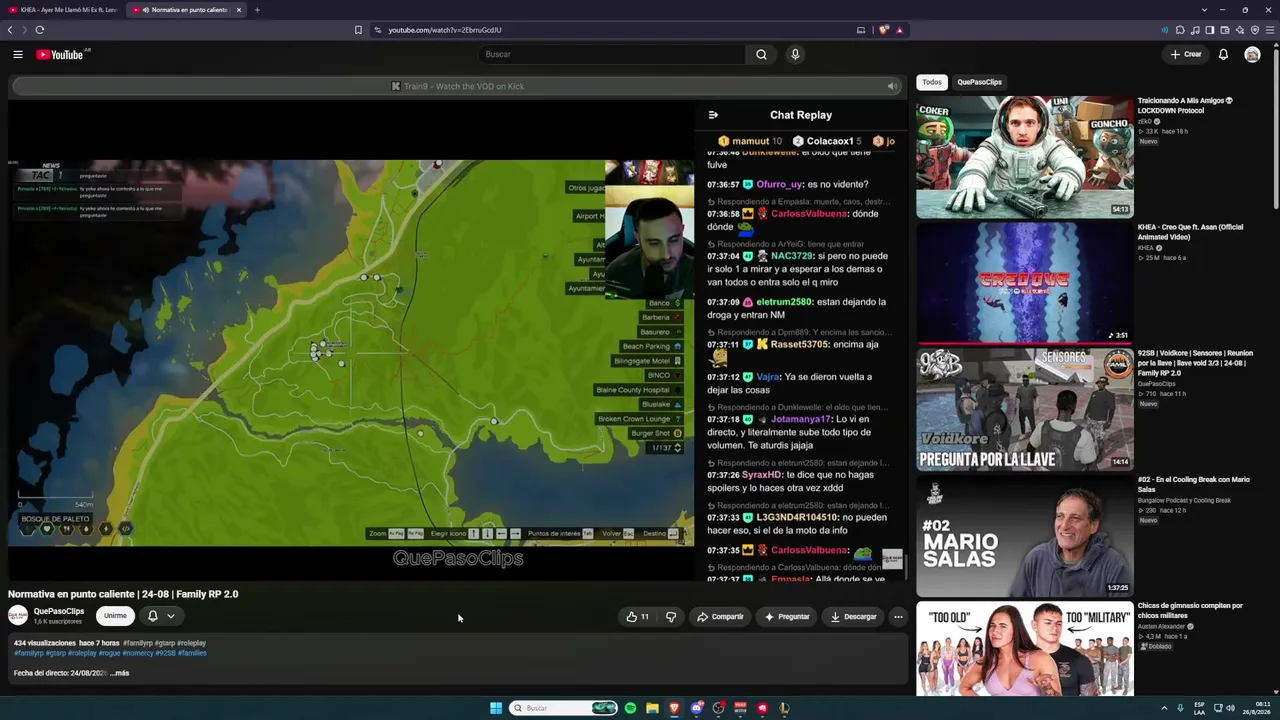The height and width of the screenshot is (720, 1280).
Task: Mute the Train9 Kick banner audio
Action: pos(892,86)
